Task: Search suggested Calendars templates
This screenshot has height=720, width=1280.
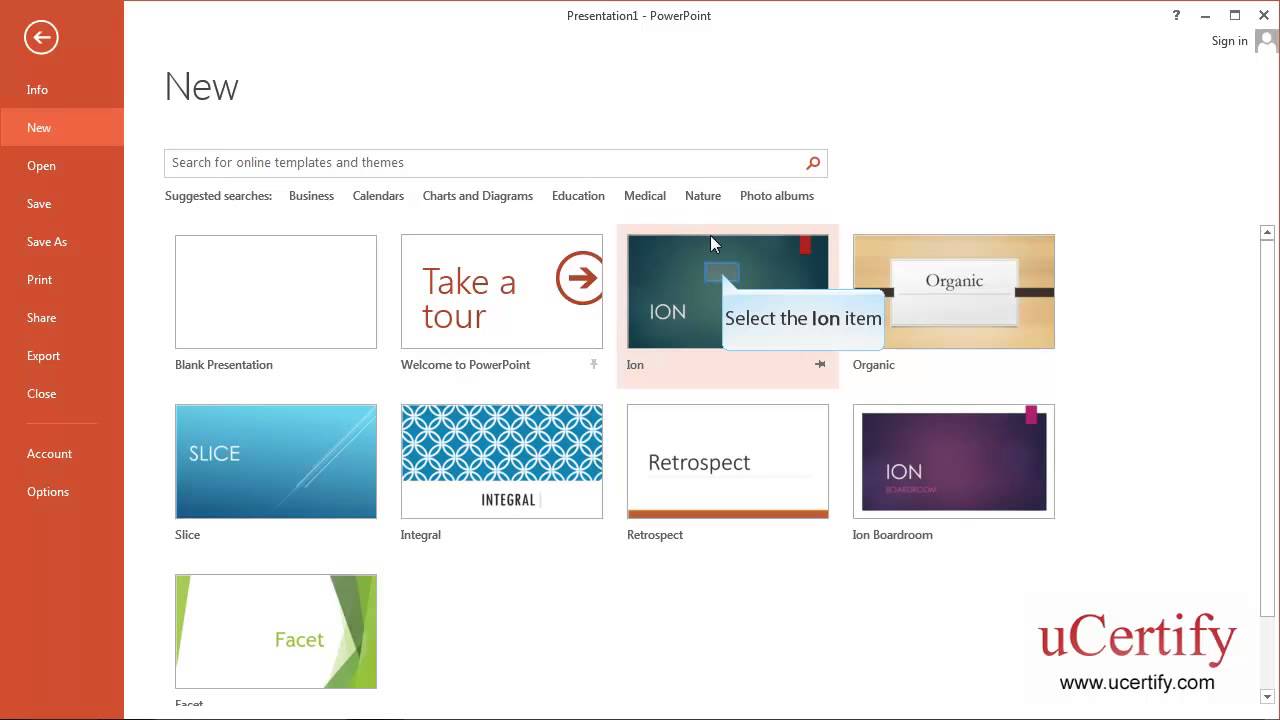Action: 378,196
